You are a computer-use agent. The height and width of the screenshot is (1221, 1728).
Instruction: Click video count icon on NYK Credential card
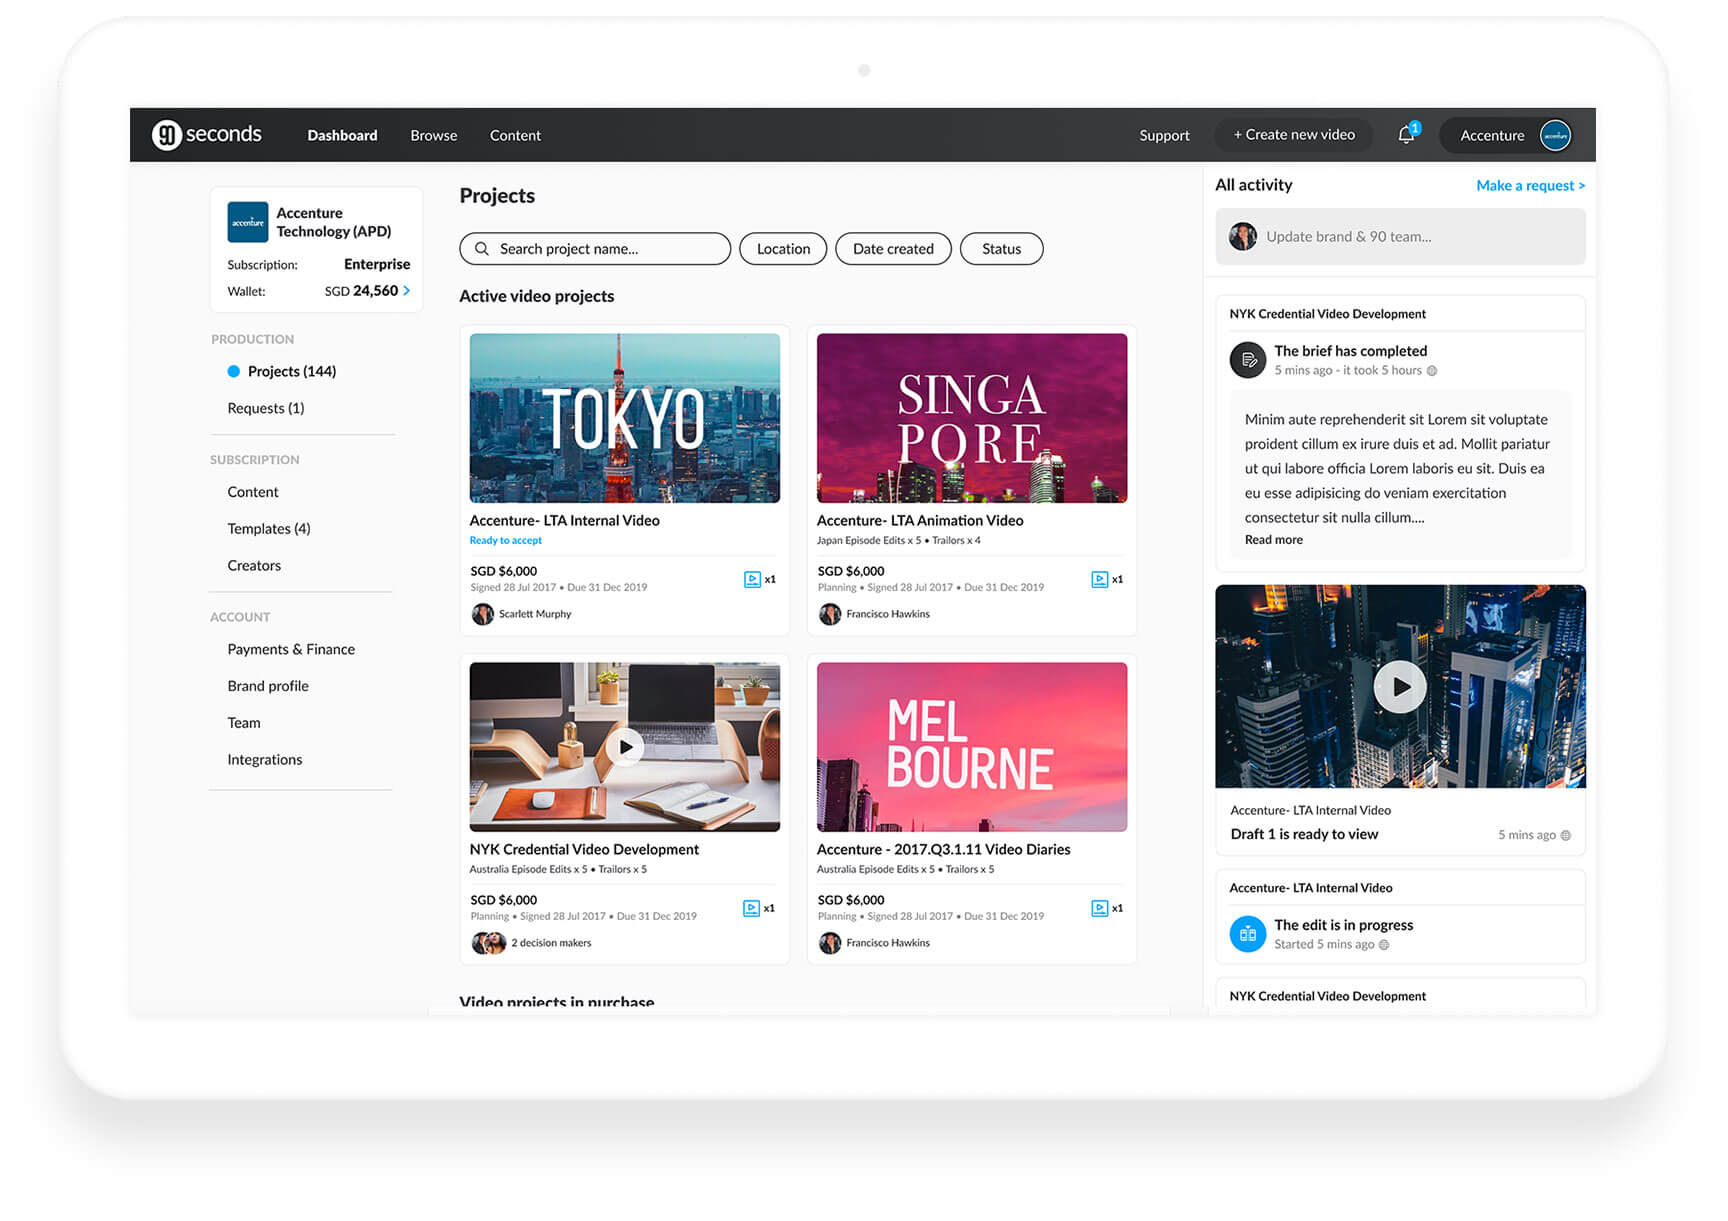751,908
